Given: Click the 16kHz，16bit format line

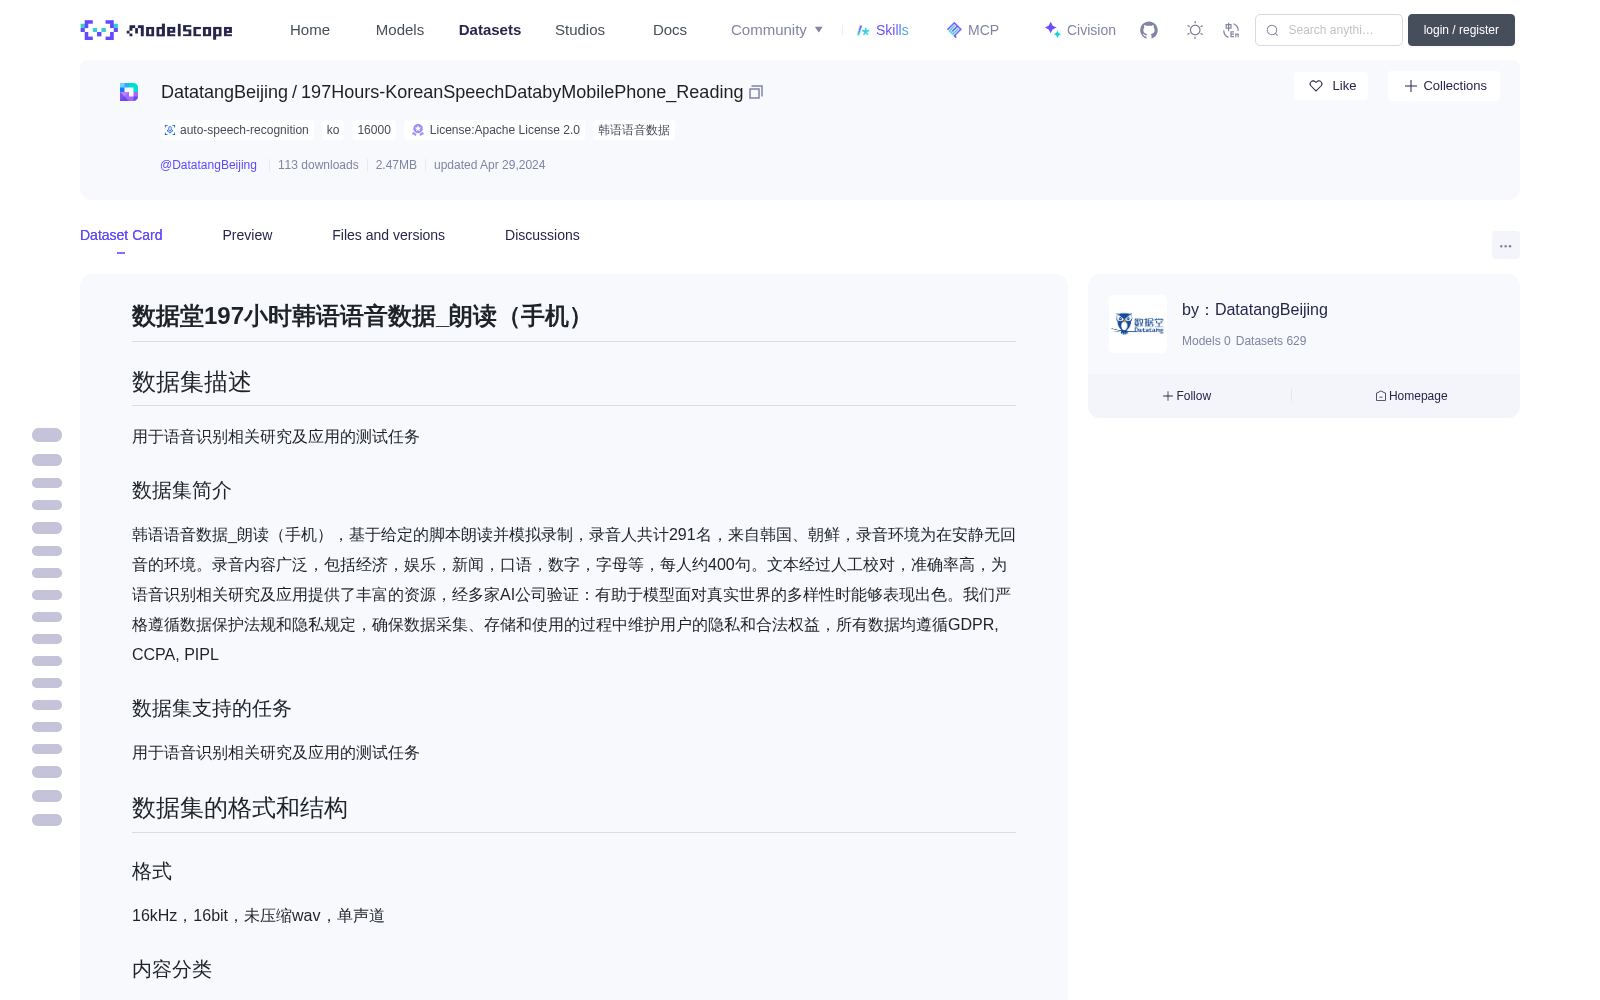Looking at the screenshot, I should (x=258, y=915).
